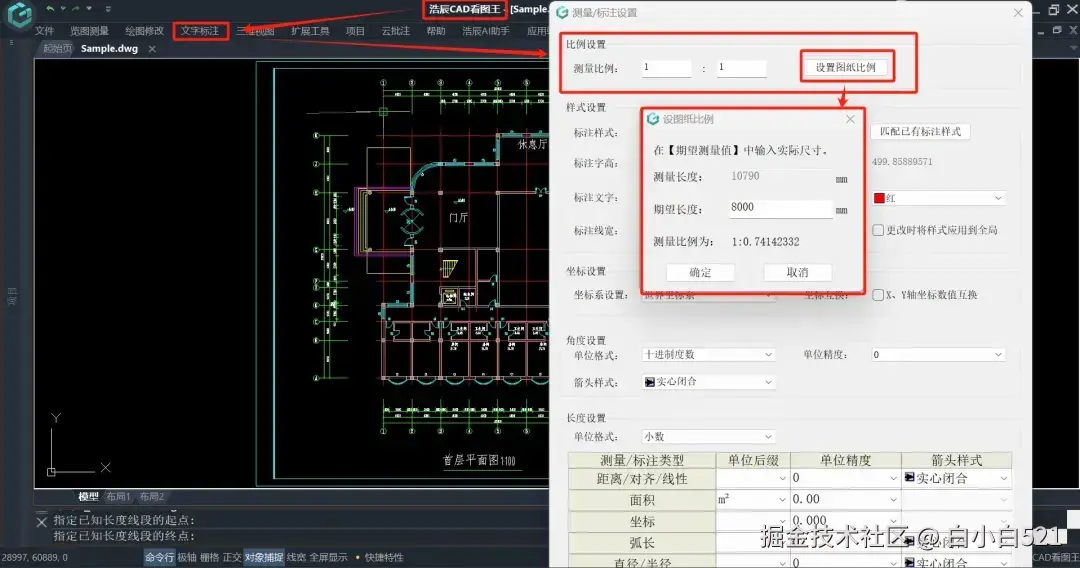Close the 设图纸比例 dialog
Screen dimensions: 1080x568
(x=851, y=119)
